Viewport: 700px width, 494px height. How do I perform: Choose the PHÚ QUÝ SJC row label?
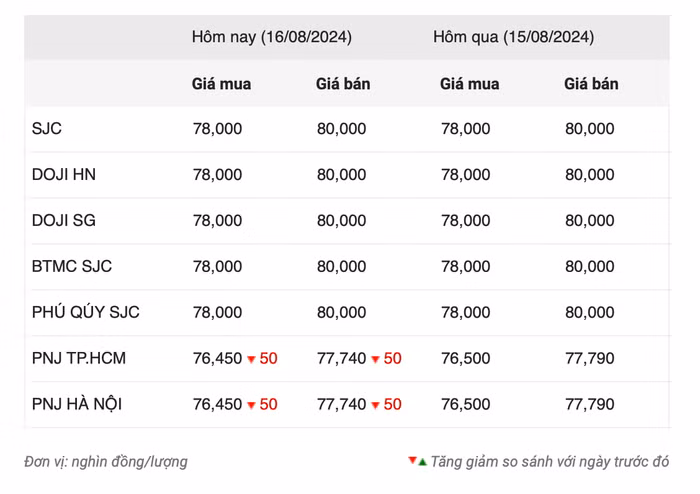point(86,313)
